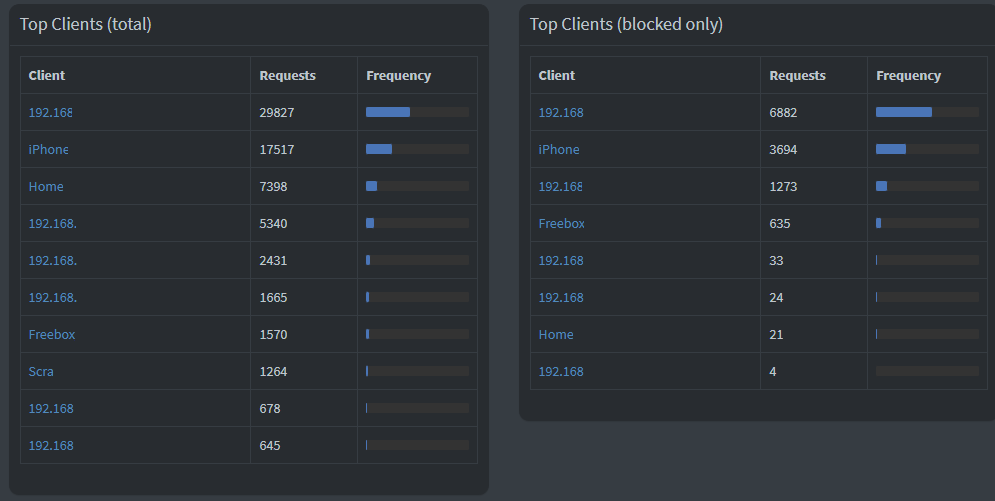This screenshot has width=995, height=501.
Task: Select the 192.168 client with 678 requests
Action: point(51,408)
